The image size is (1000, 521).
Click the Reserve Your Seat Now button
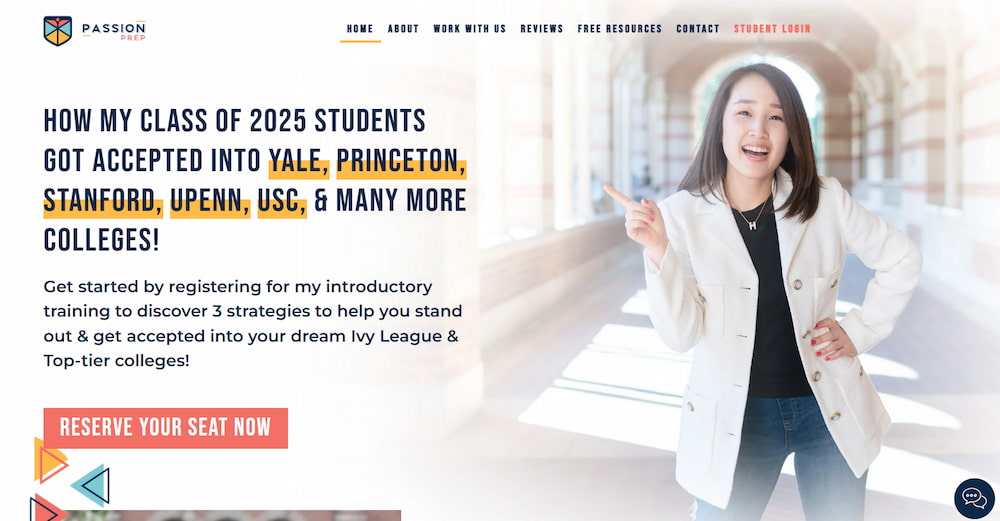(166, 428)
